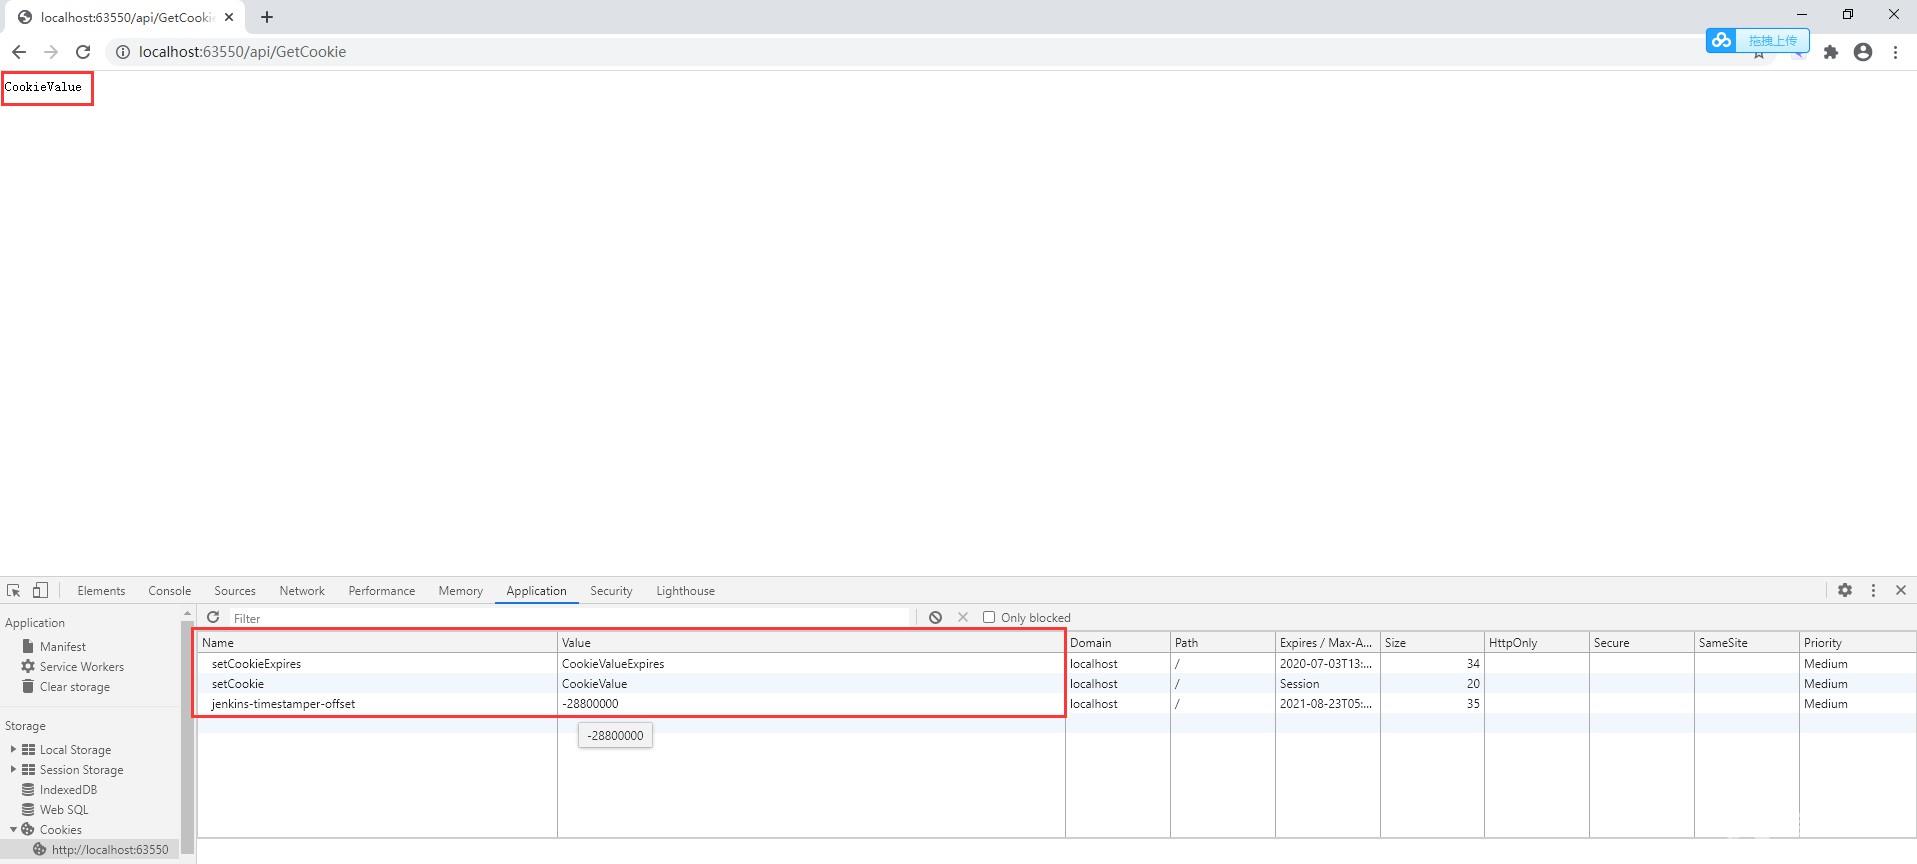This screenshot has height=864, width=1917.
Task: Reload the page using the browser reload button
Action: click(83, 52)
